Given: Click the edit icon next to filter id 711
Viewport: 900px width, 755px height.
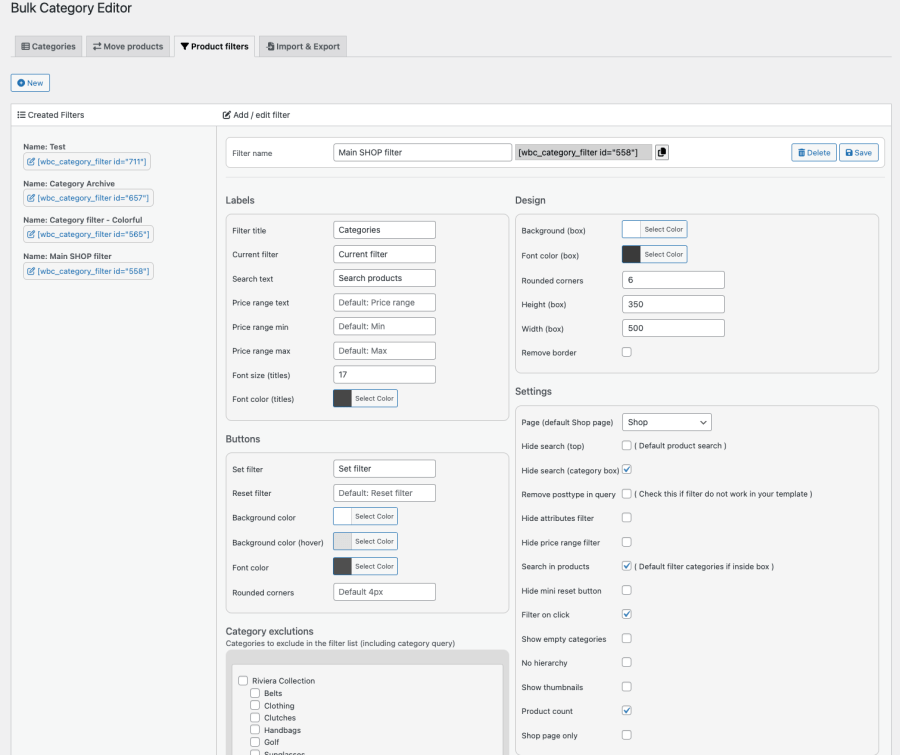Looking at the screenshot, I should coord(33,161).
